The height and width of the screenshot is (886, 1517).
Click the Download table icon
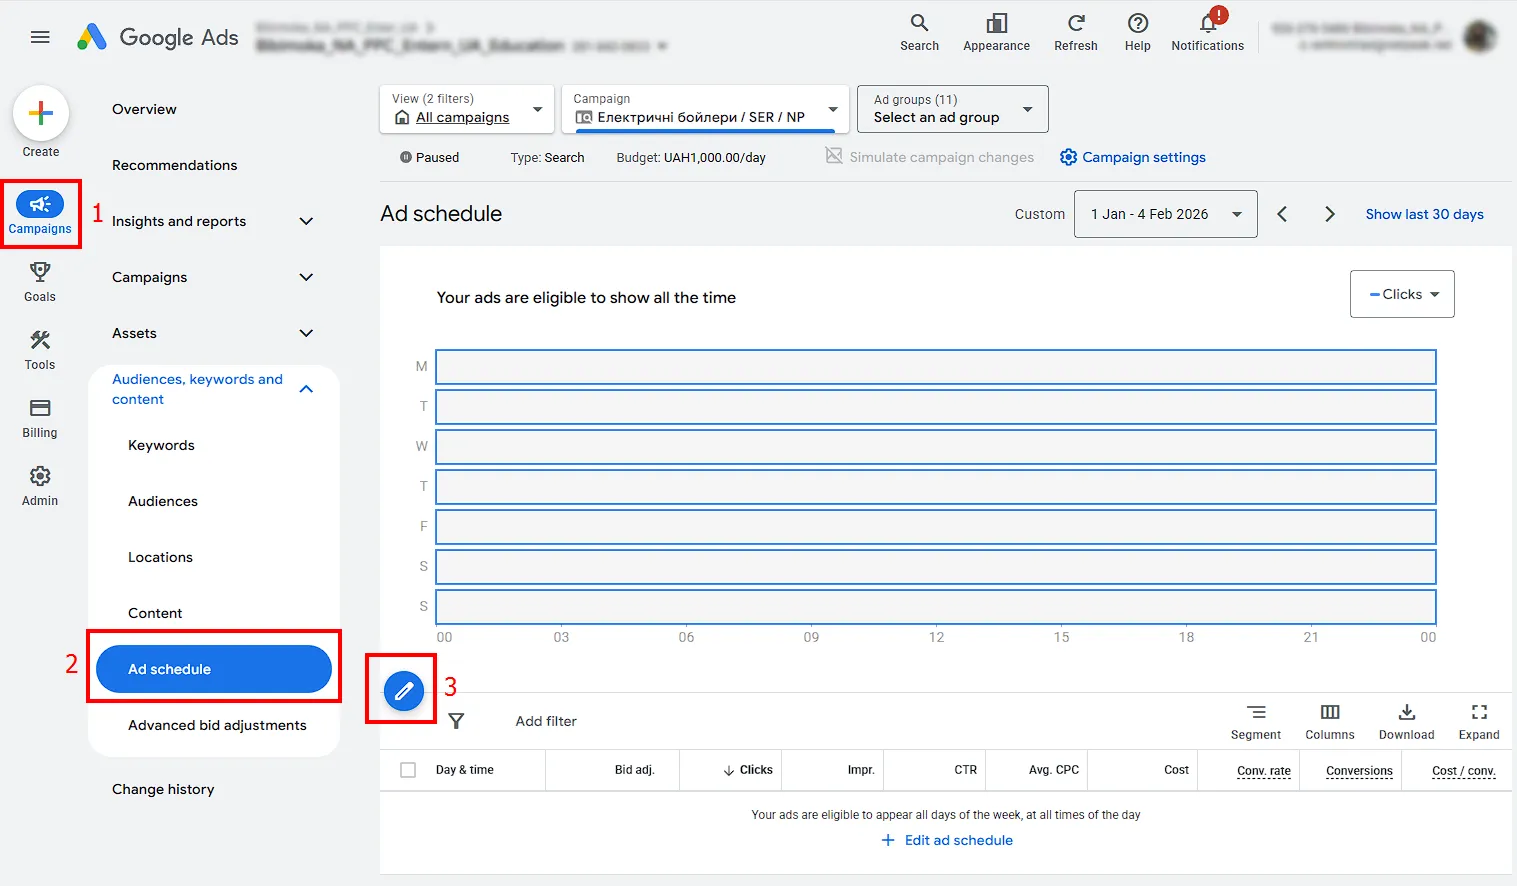[1407, 712]
